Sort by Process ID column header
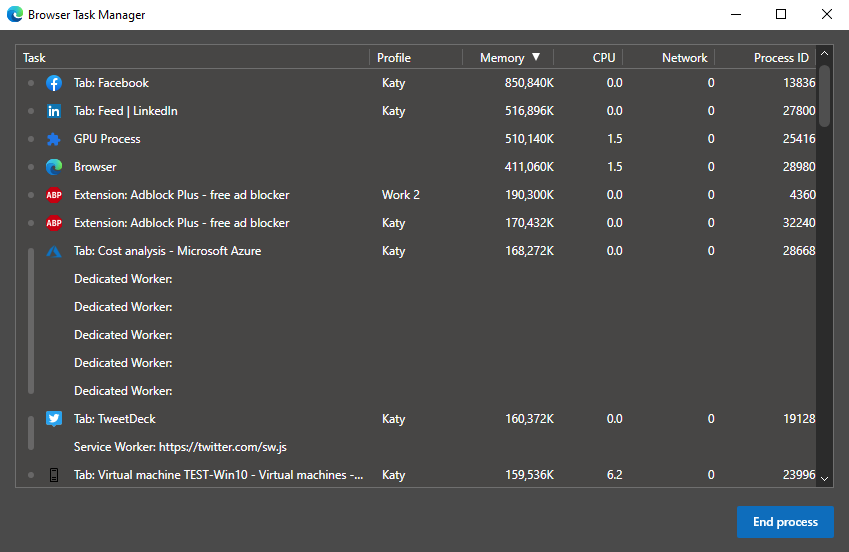 pos(781,58)
